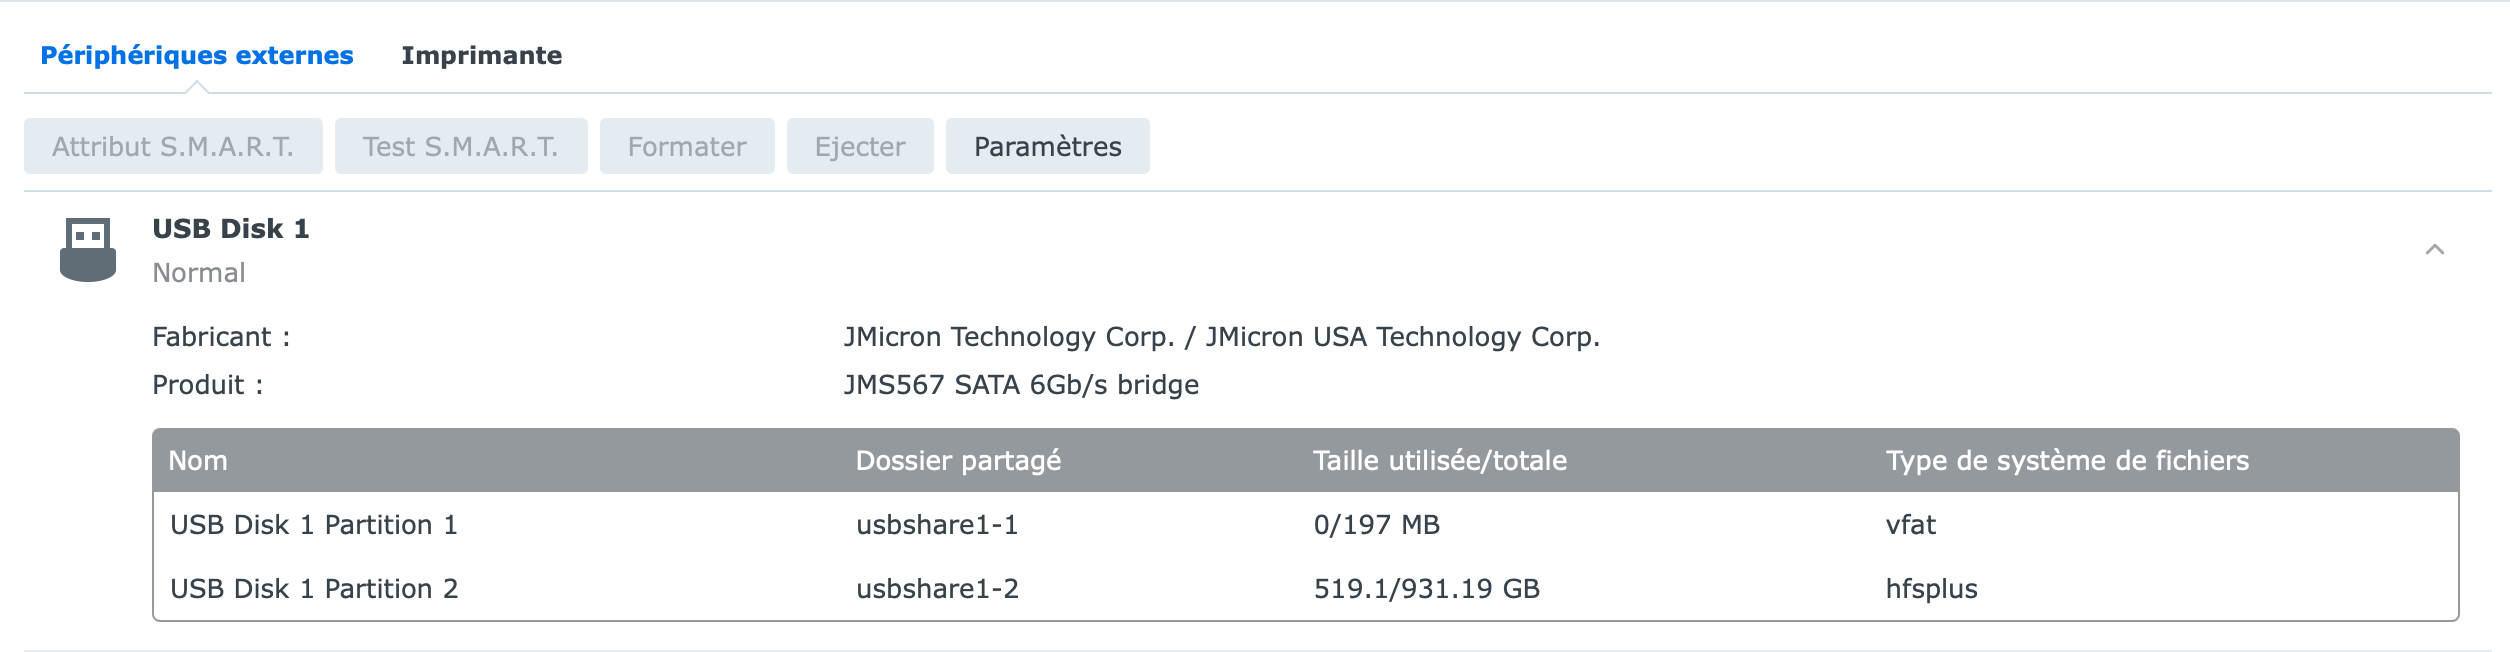The height and width of the screenshot is (652, 2510).
Task: Click the vfat file system cell
Action: [1910, 525]
